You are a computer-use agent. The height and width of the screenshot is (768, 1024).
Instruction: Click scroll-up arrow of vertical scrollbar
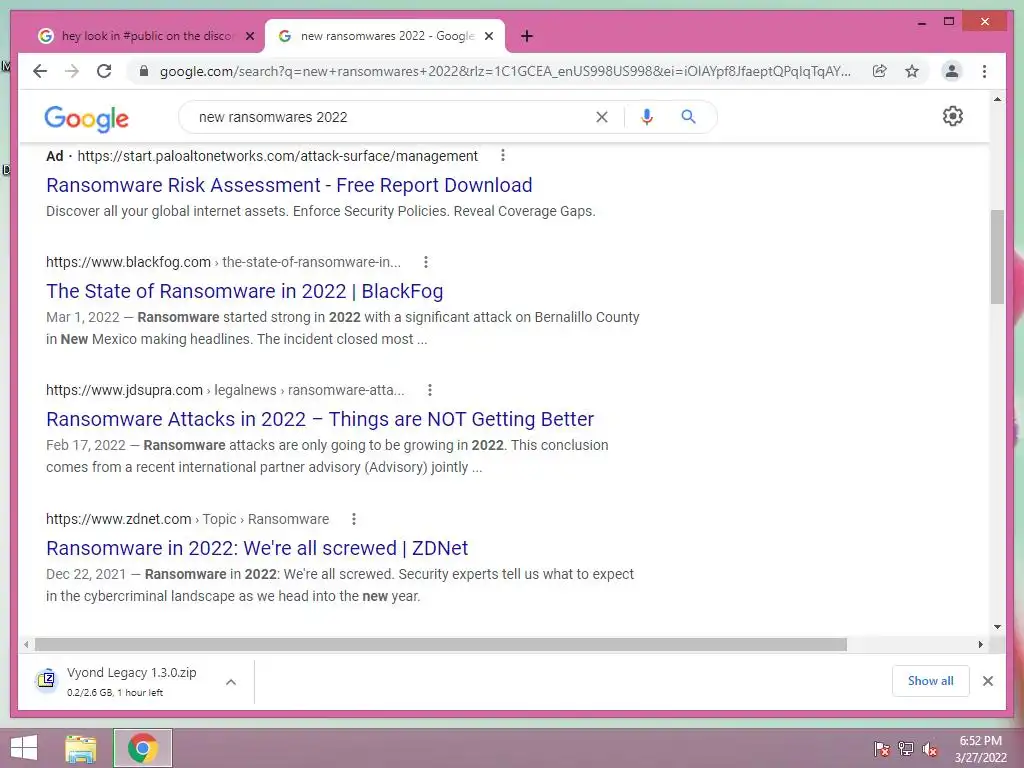tap(997, 99)
